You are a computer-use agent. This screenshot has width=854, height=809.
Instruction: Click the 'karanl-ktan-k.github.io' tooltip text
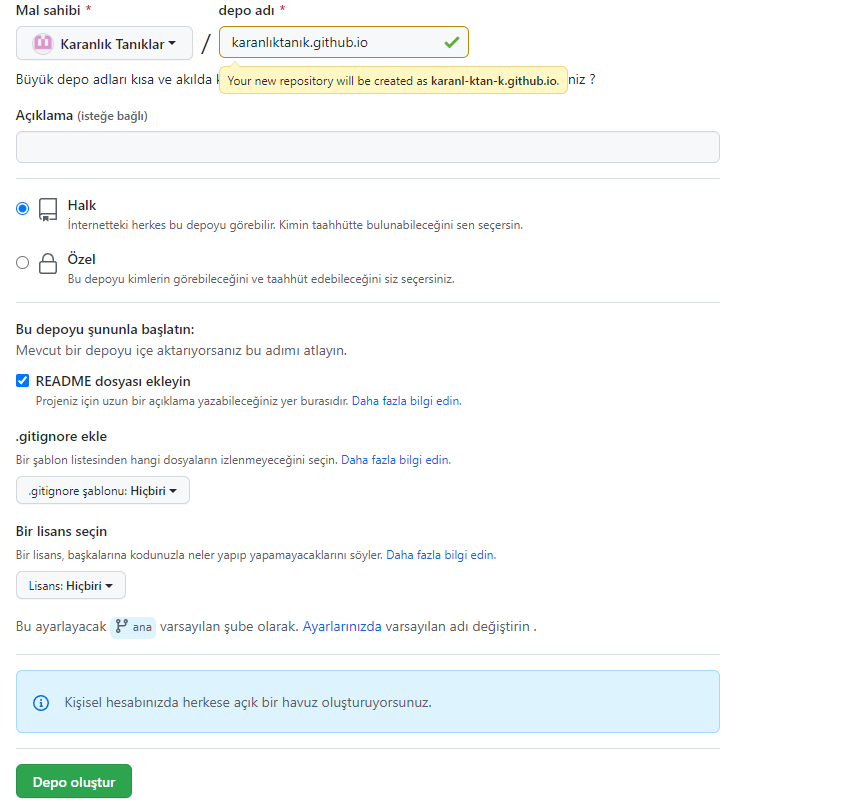(x=495, y=81)
